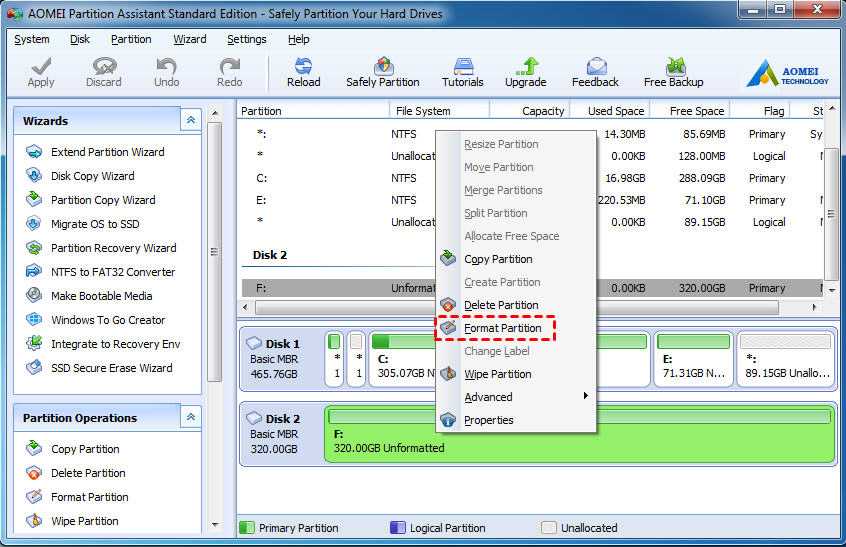Open the Disk menu
This screenshot has width=846, height=547.
coord(80,39)
